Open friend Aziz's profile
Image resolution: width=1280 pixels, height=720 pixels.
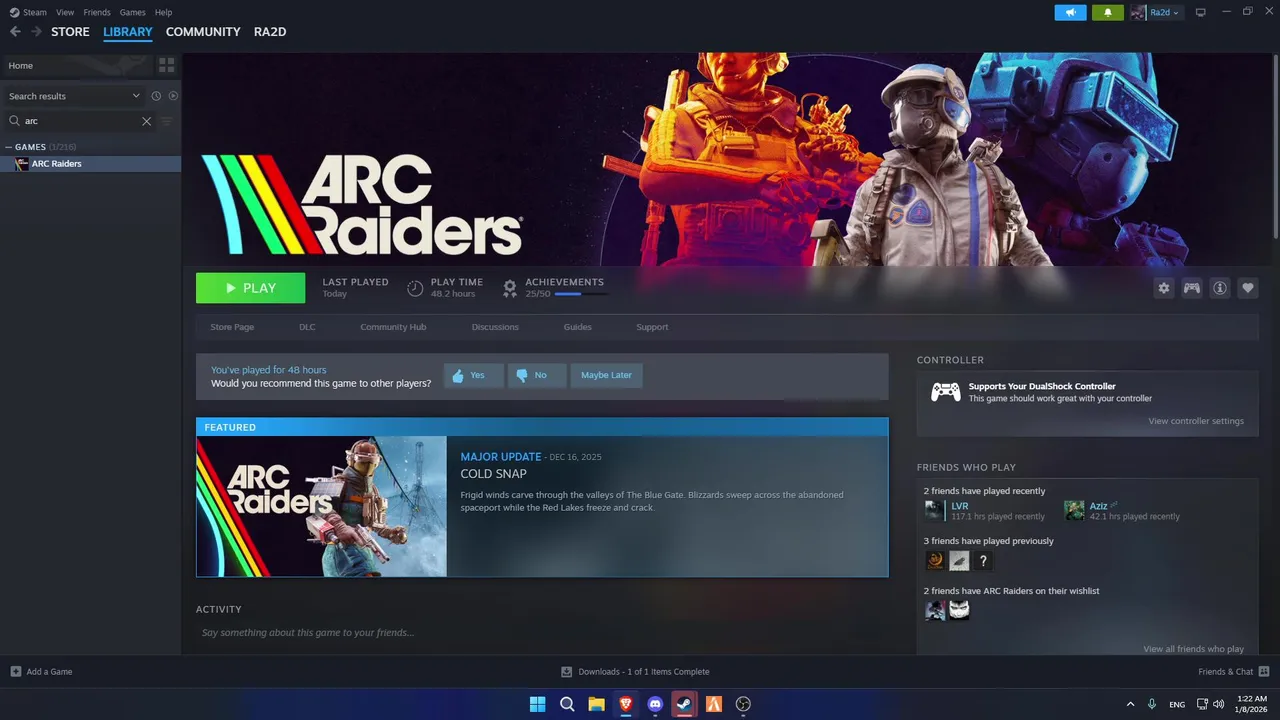pyautogui.click(x=1098, y=506)
